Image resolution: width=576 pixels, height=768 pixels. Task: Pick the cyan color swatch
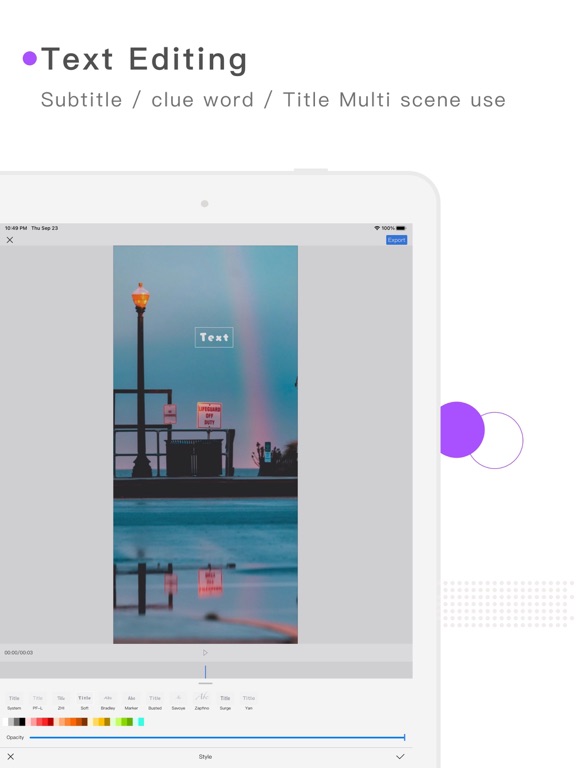click(141, 721)
